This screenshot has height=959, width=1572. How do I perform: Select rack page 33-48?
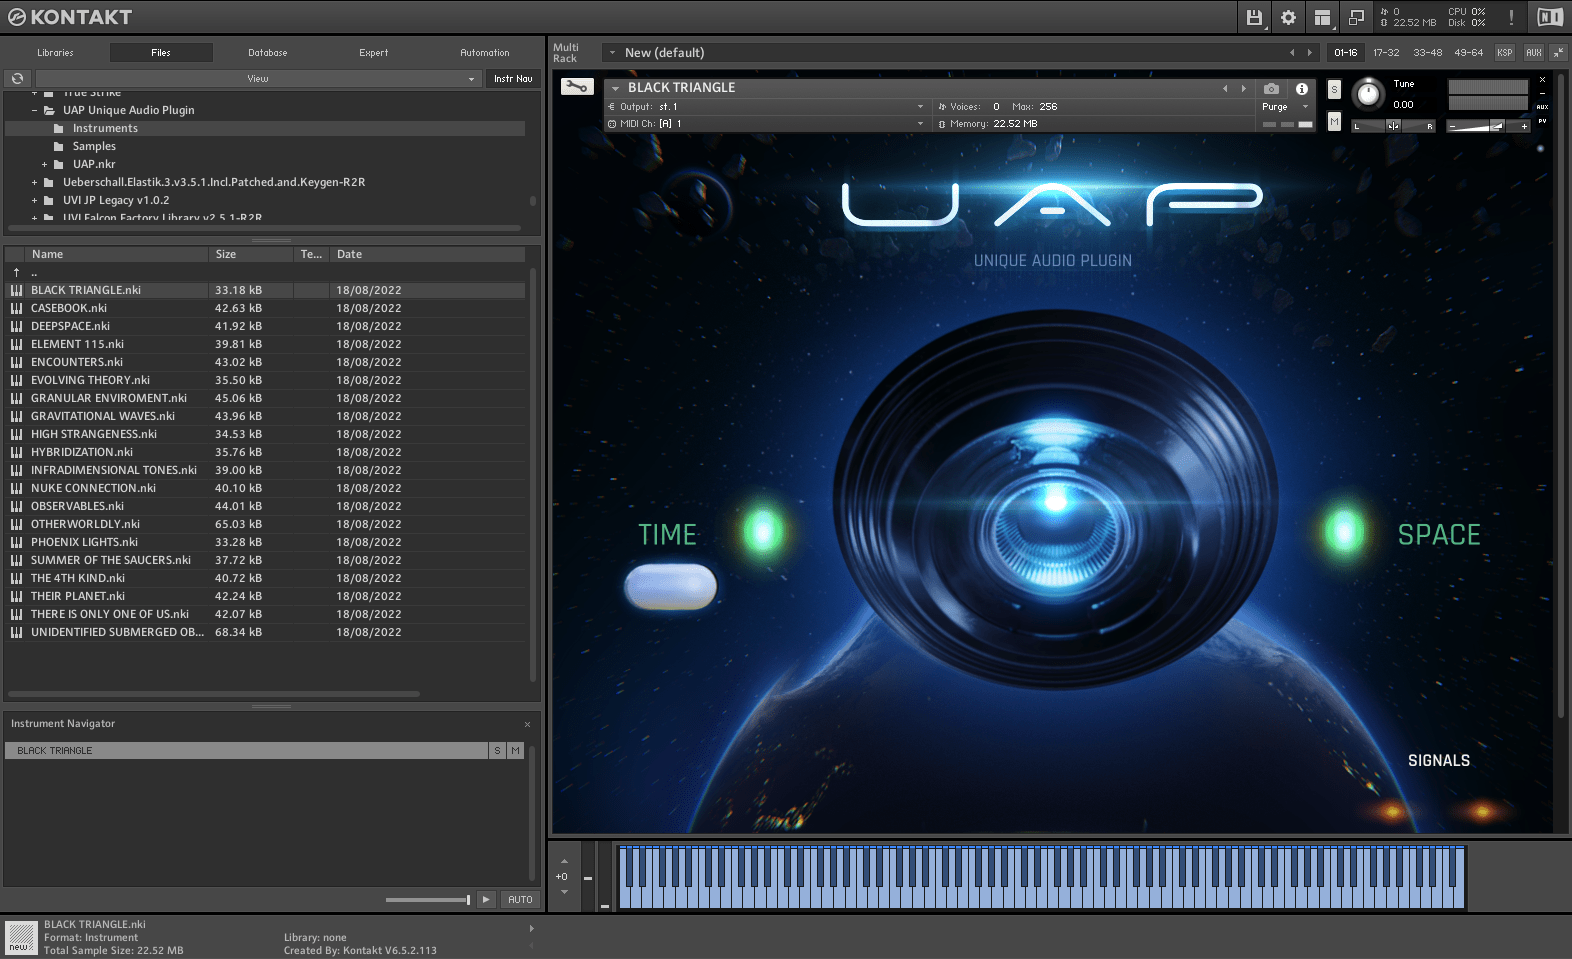pos(1427,52)
